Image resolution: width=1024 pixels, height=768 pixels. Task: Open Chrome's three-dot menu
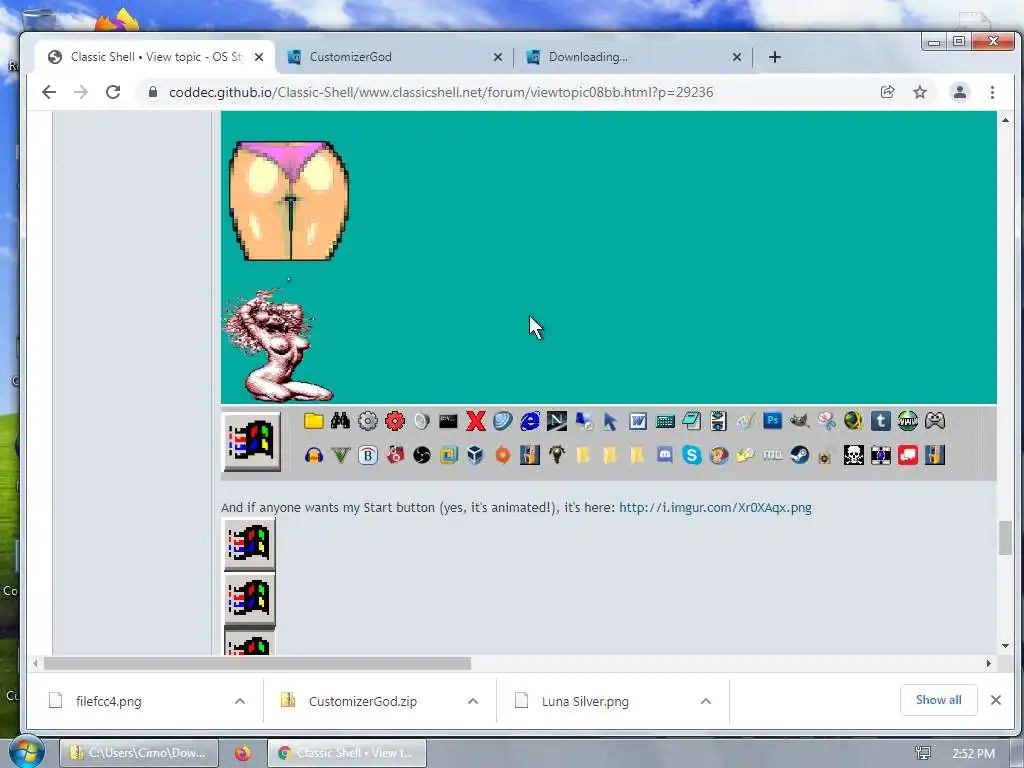click(992, 92)
